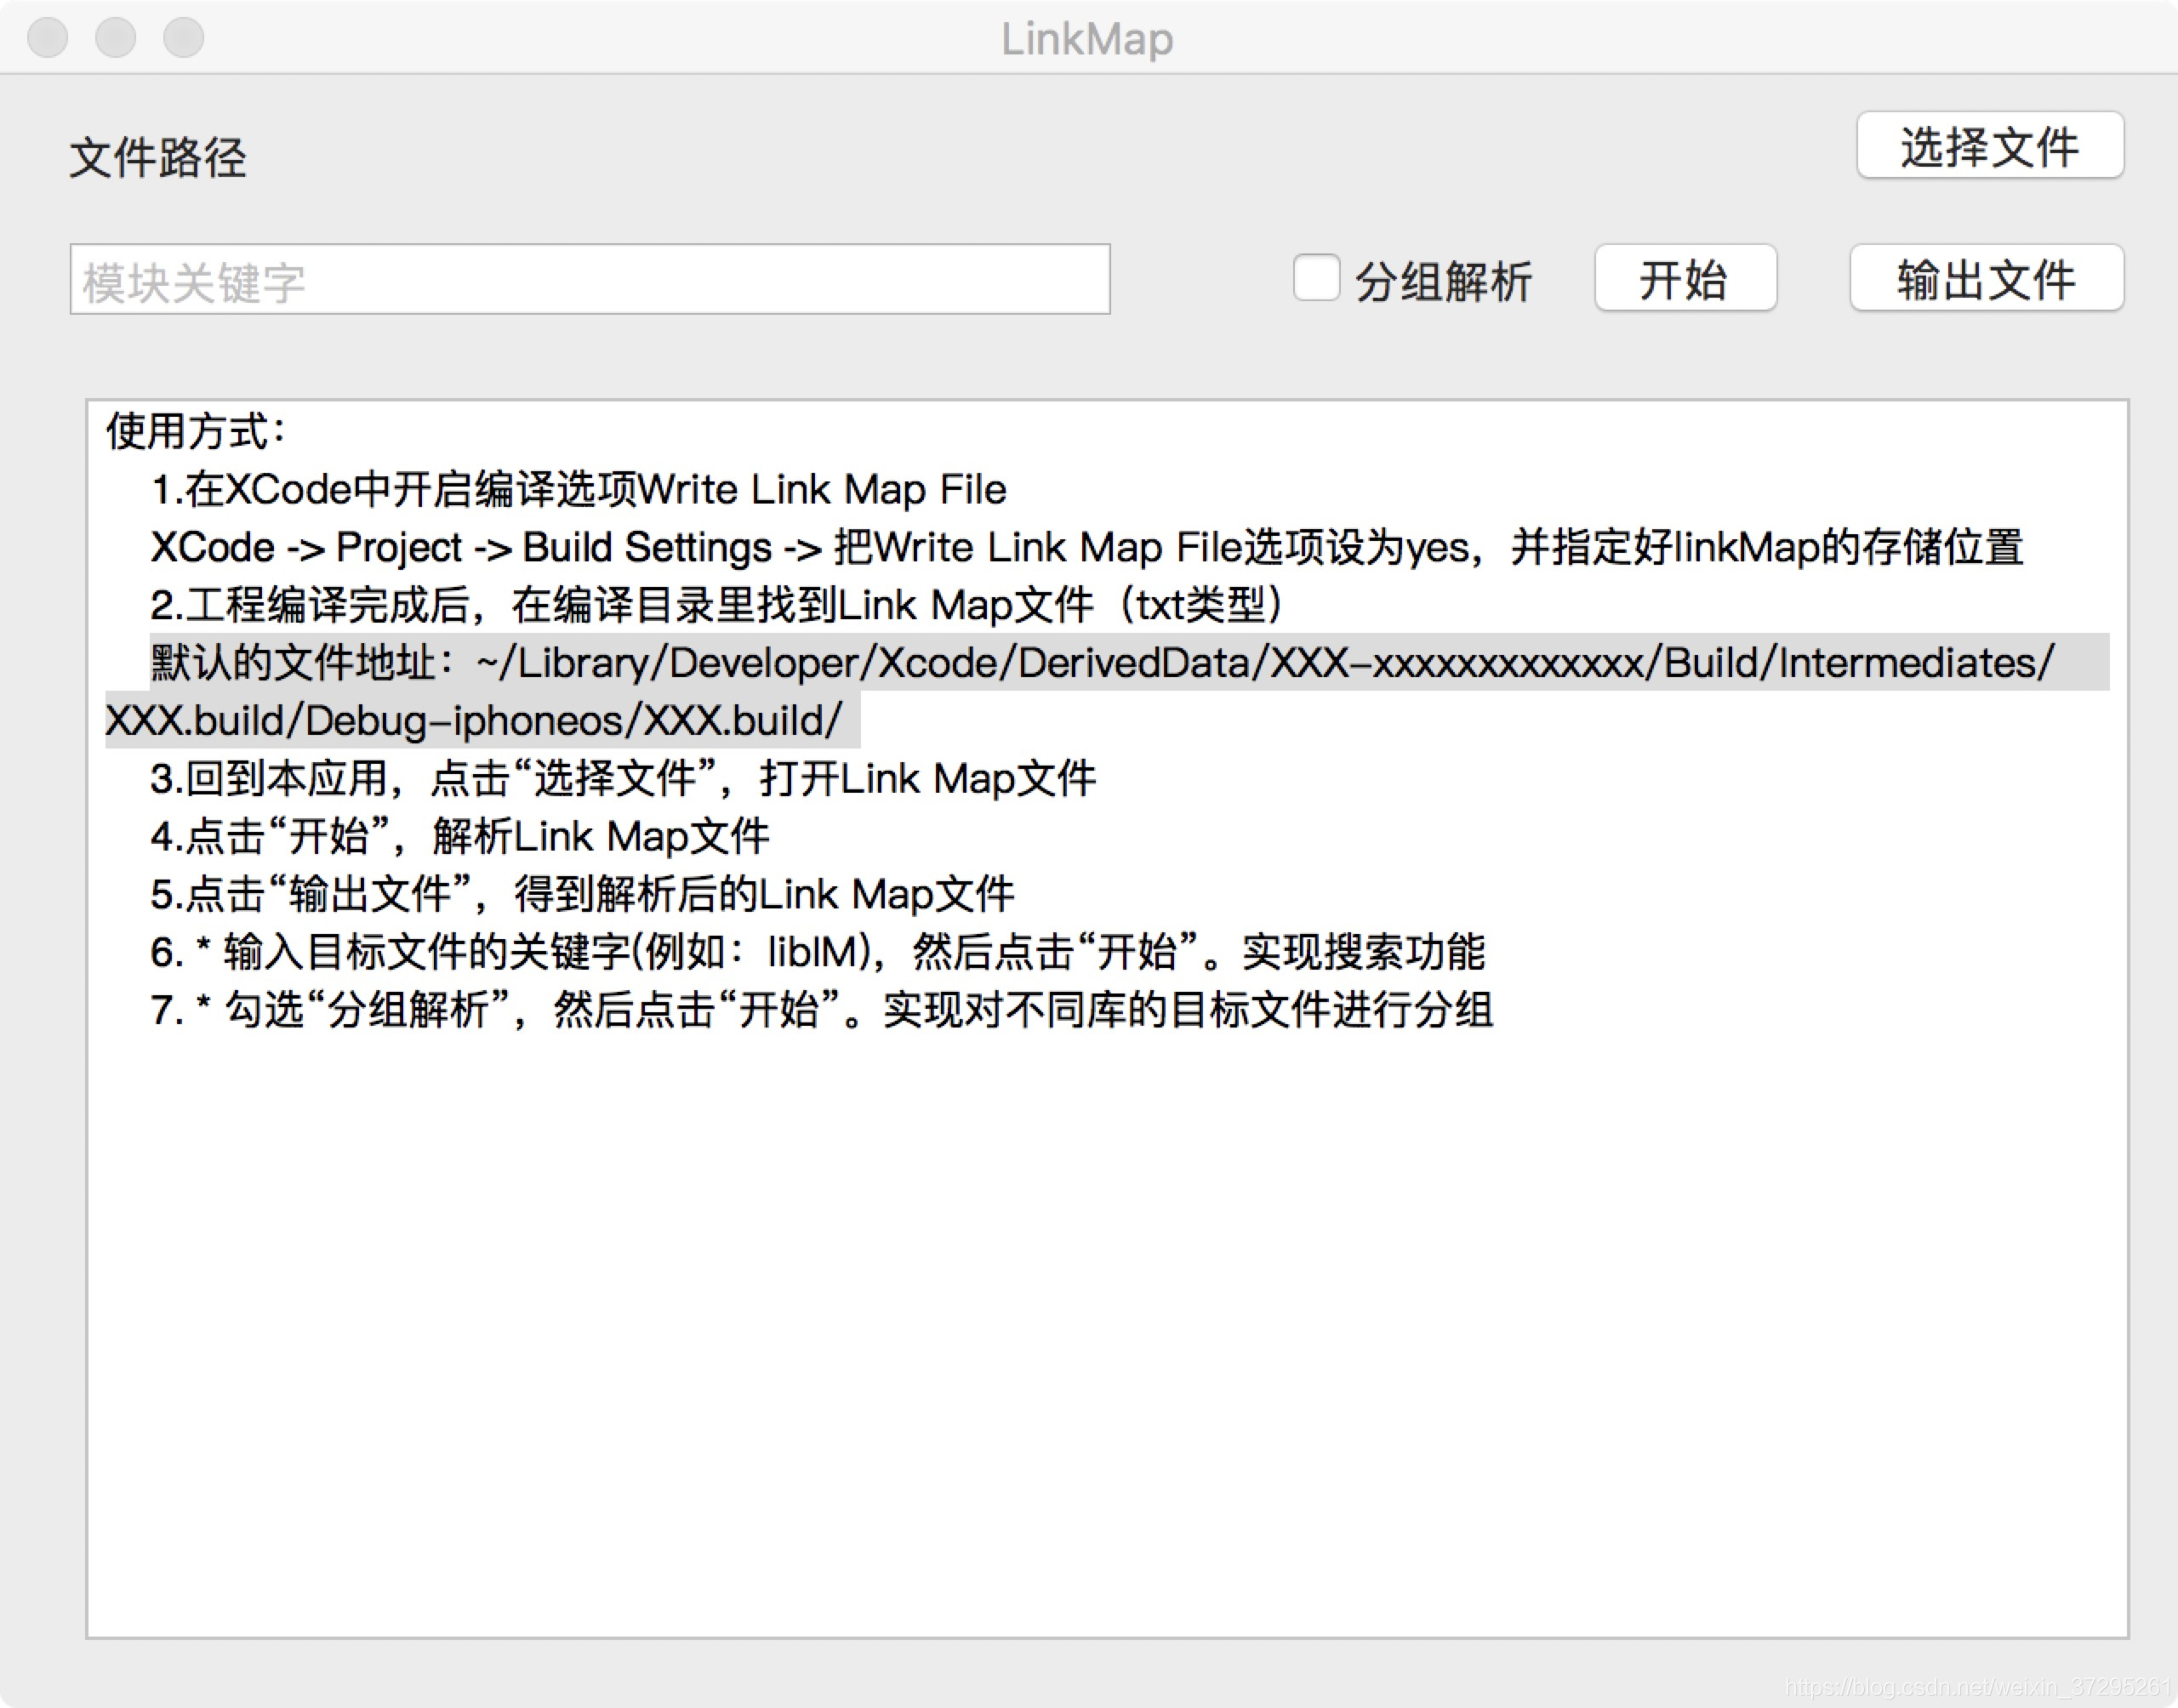Enable the 分组解析 checkbox
This screenshot has width=2178, height=1708.
click(1315, 278)
